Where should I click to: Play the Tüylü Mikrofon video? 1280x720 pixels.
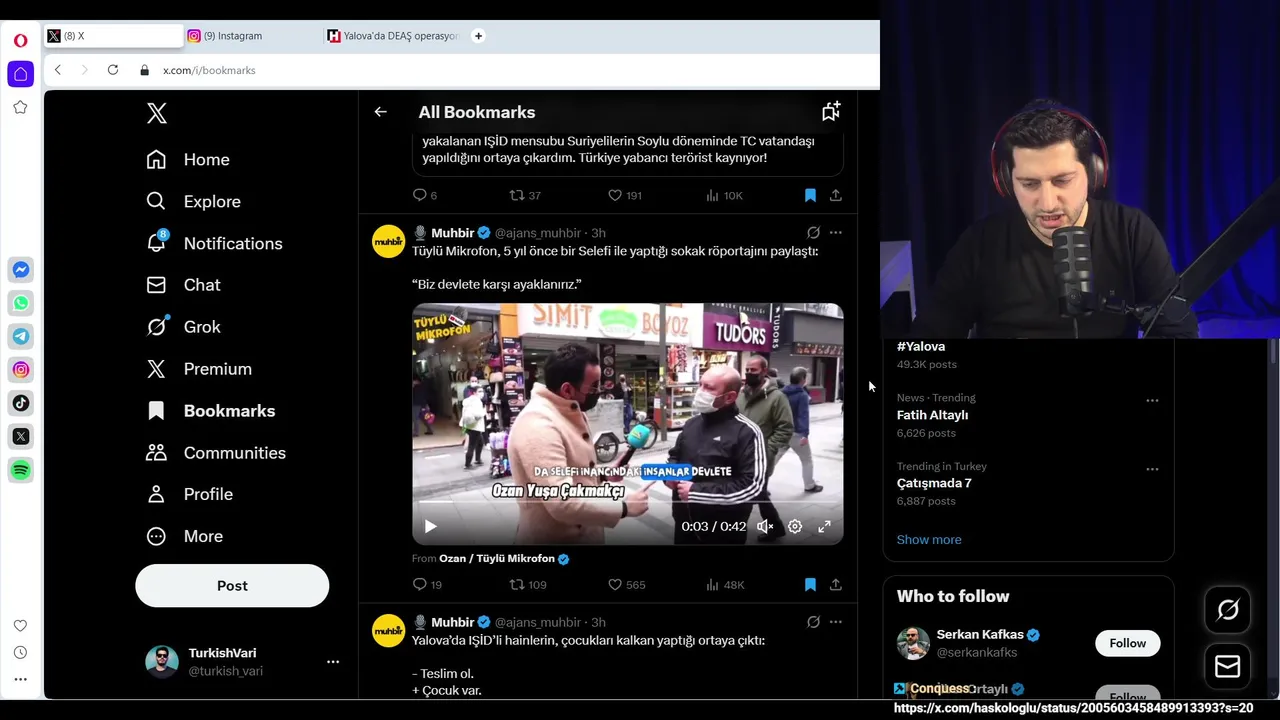pyautogui.click(x=430, y=526)
